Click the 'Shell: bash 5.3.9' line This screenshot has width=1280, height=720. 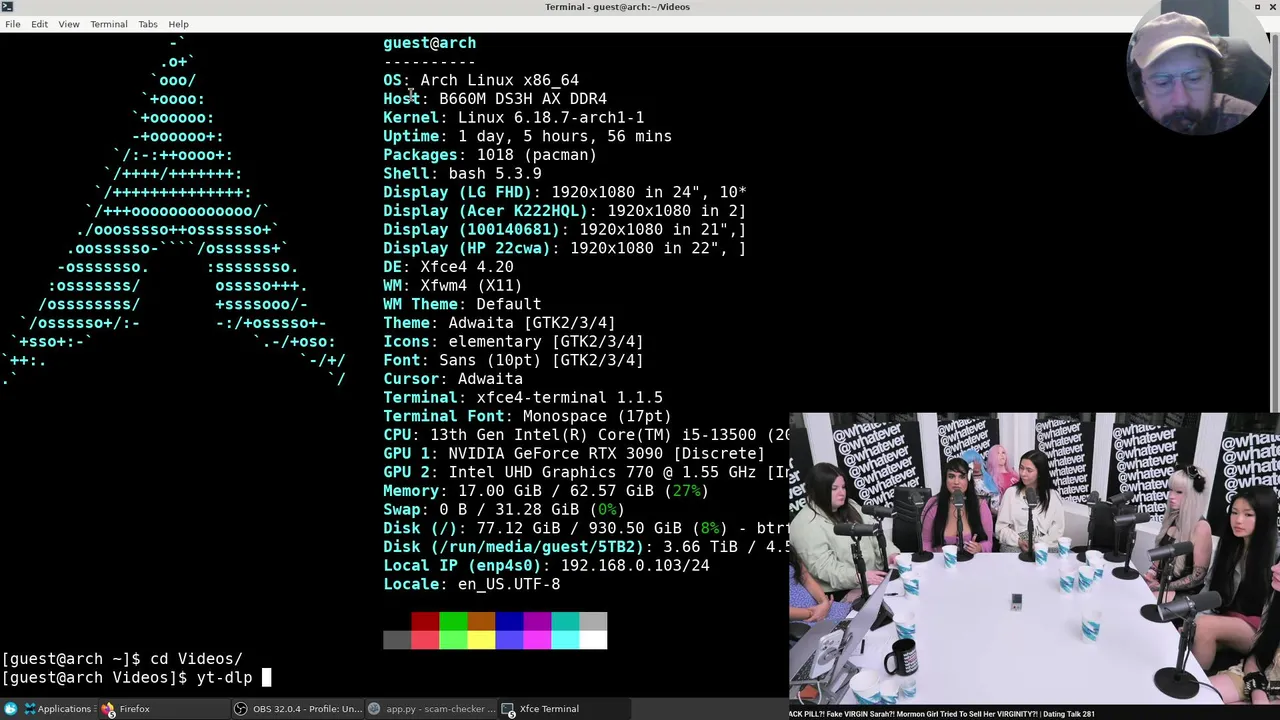[x=462, y=174]
